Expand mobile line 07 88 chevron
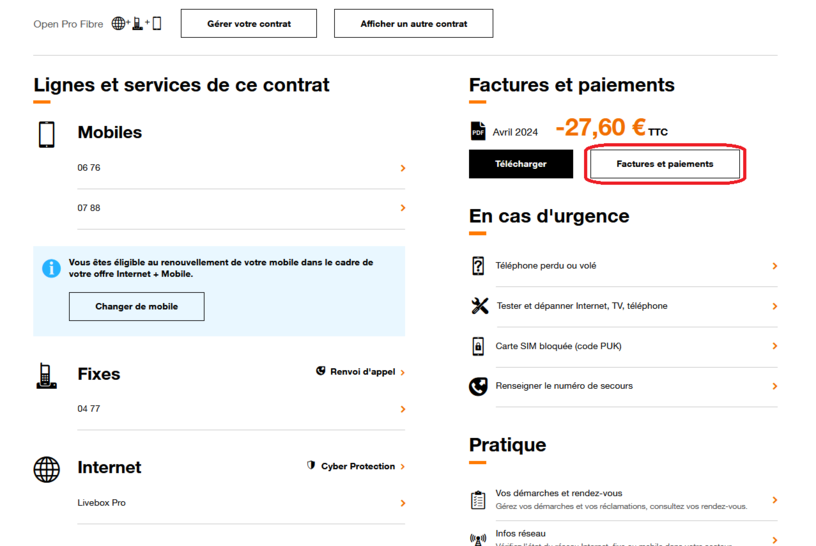The width and height of the screenshot is (816, 546). point(403,208)
